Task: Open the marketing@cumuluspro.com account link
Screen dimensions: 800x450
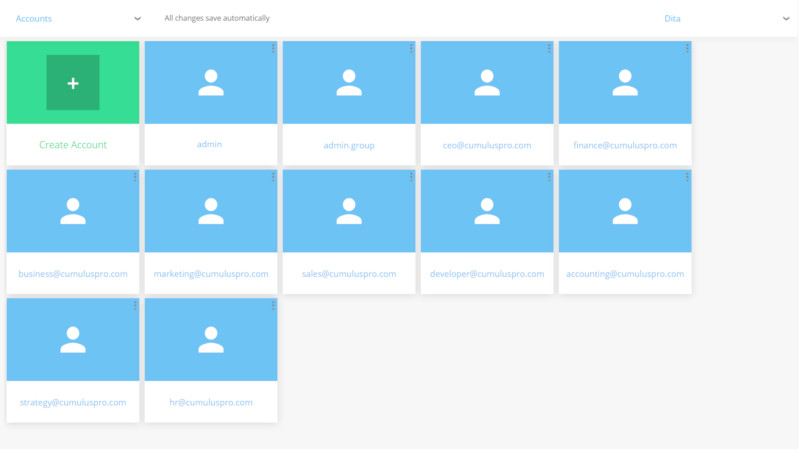Action: (211, 274)
